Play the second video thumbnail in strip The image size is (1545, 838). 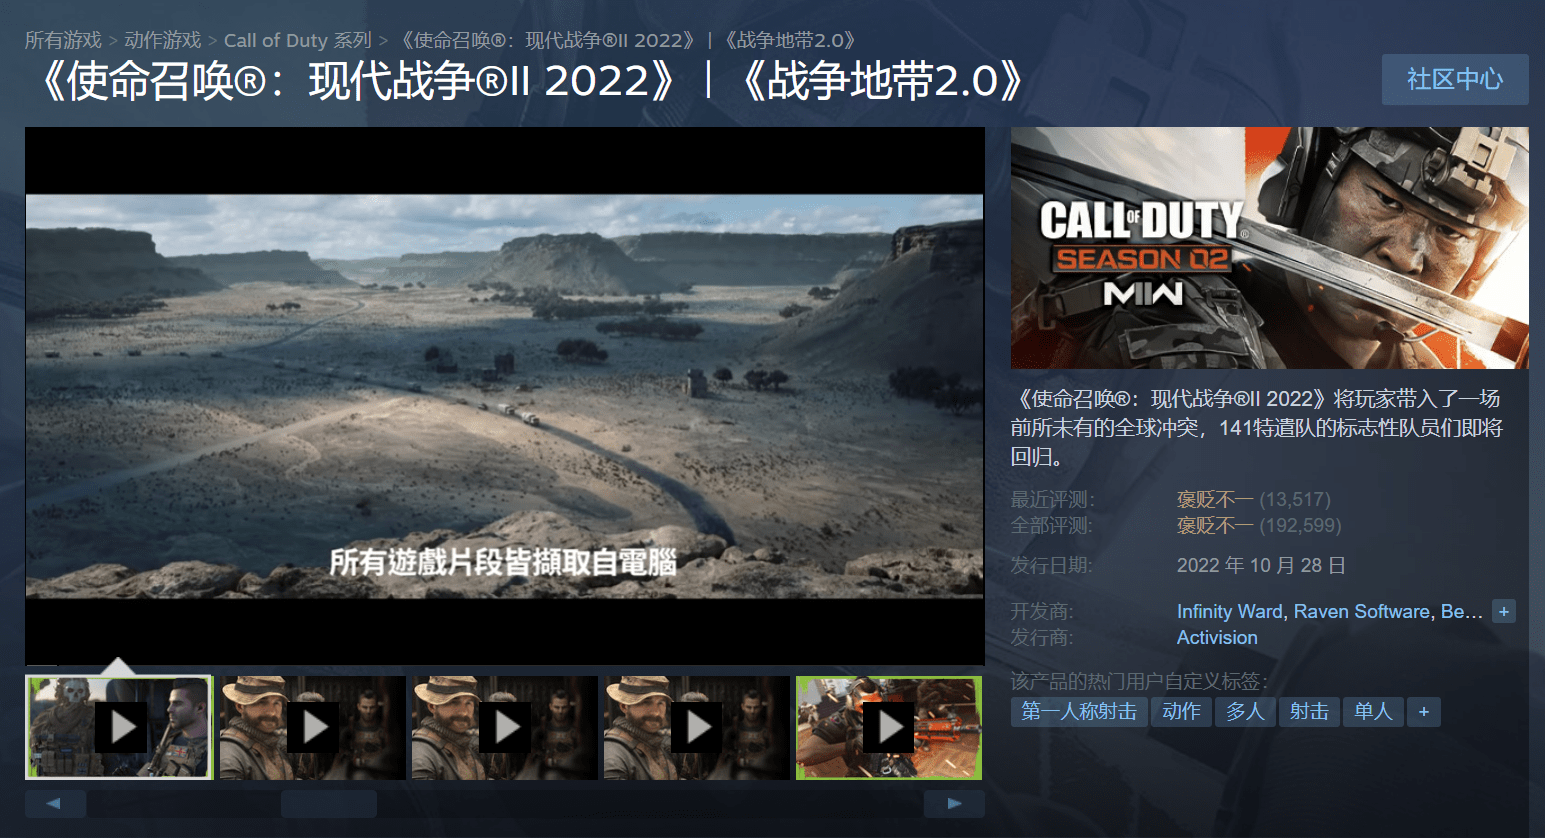click(313, 728)
